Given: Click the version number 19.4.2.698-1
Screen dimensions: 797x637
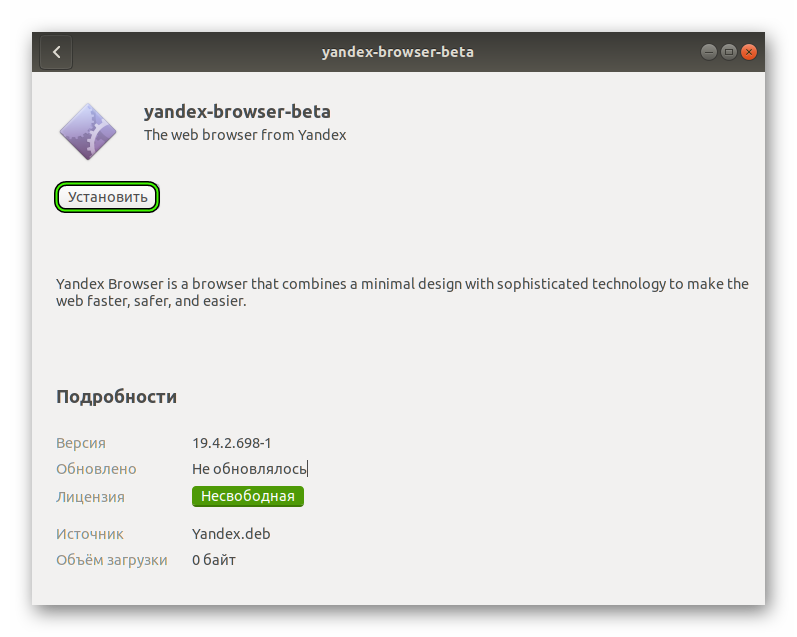Looking at the screenshot, I should click(x=231, y=443).
